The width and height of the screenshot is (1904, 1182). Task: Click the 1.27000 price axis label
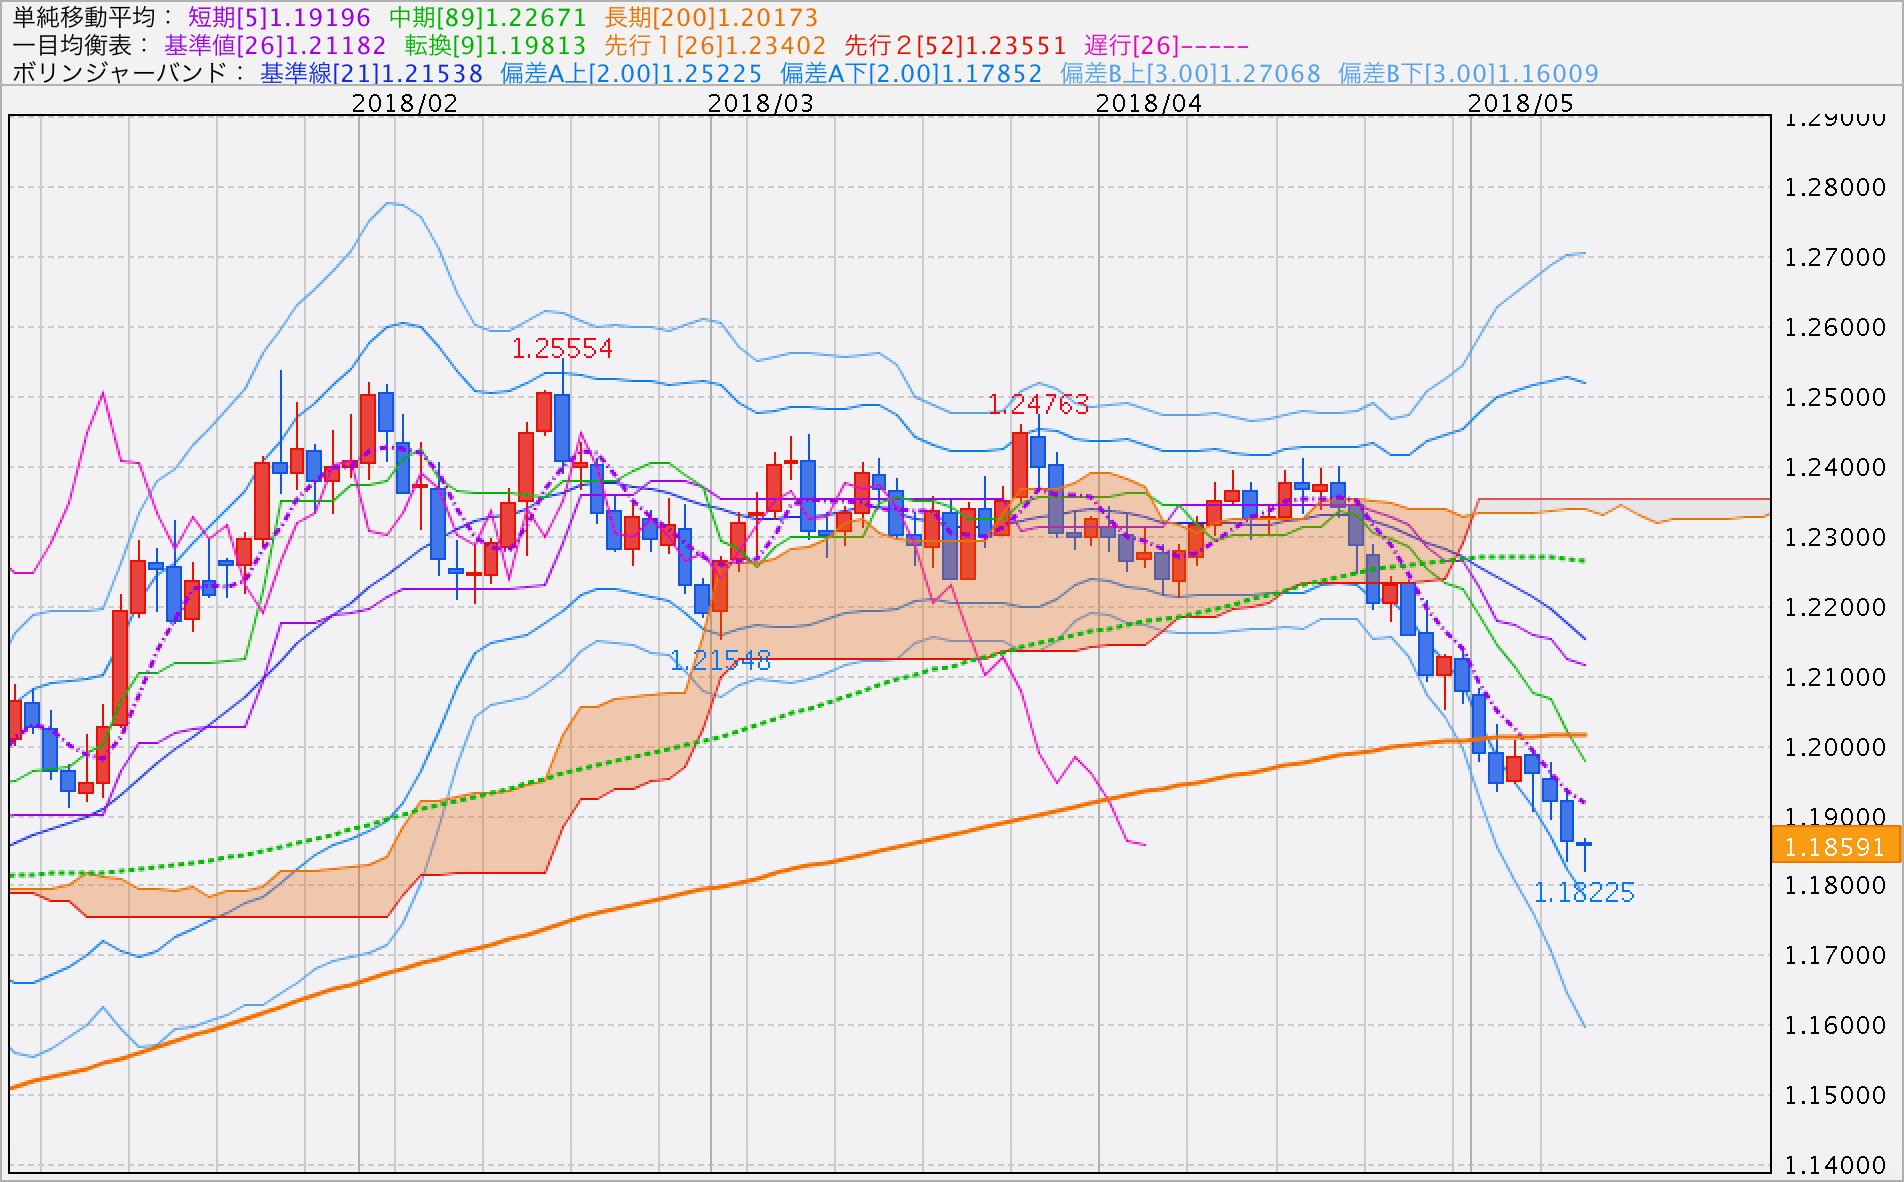point(1835,257)
